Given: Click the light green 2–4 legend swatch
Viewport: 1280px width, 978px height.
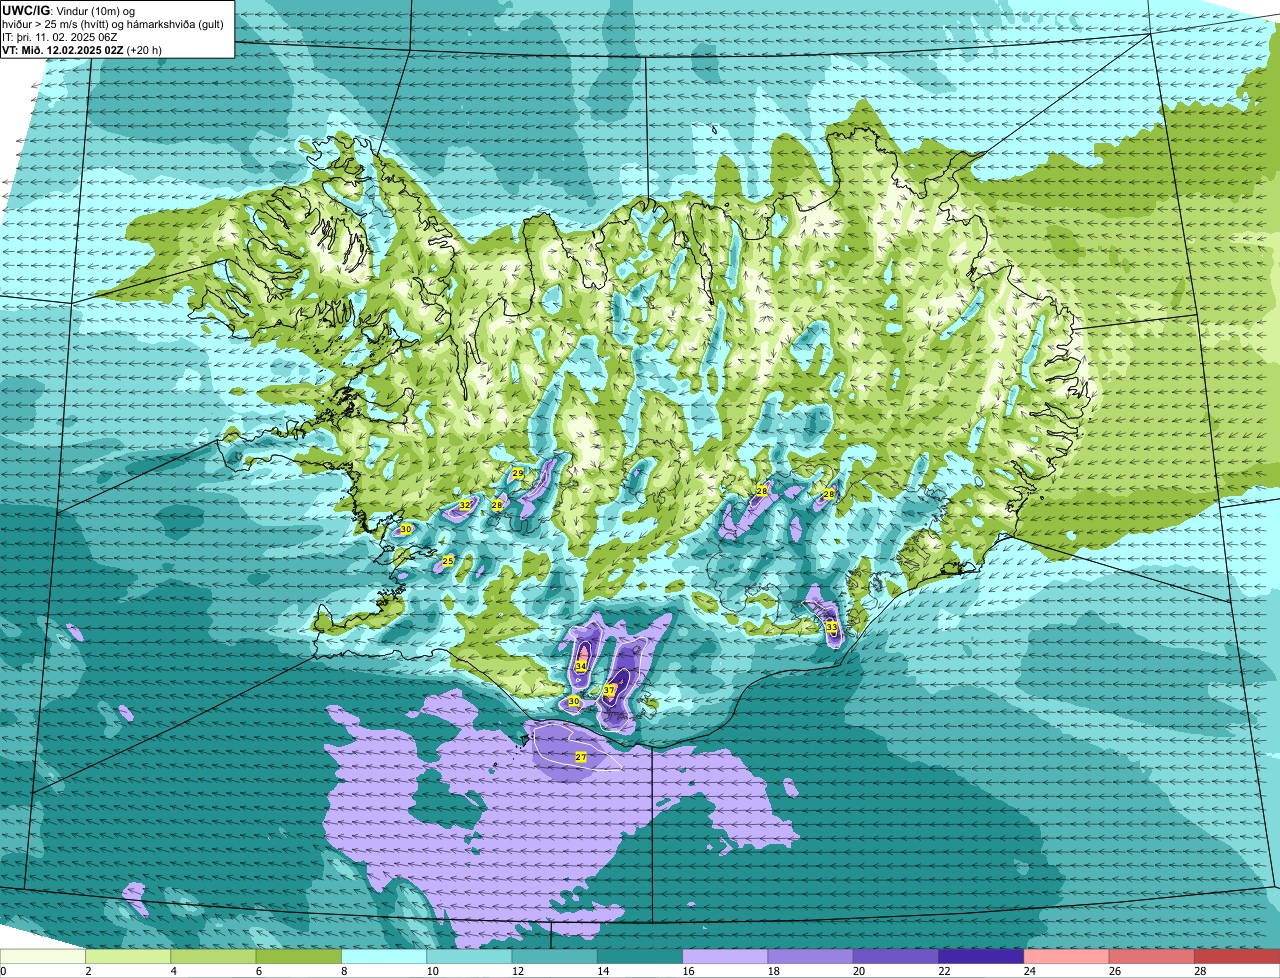Looking at the screenshot, I should 128,957.
